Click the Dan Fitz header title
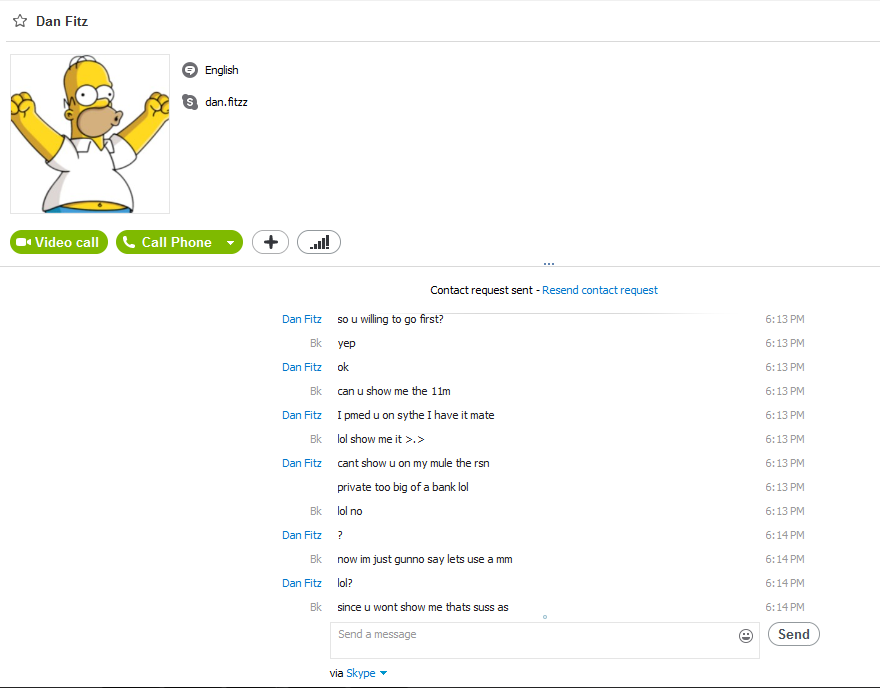This screenshot has width=880, height=688. (x=62, y=21)
